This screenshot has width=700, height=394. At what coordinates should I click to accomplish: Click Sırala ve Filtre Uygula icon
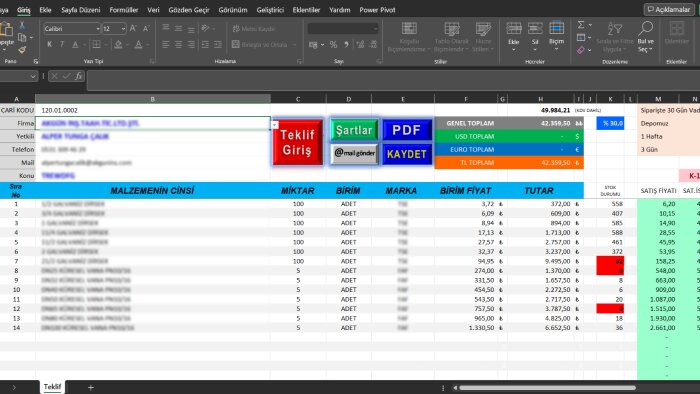coord(615,29)
